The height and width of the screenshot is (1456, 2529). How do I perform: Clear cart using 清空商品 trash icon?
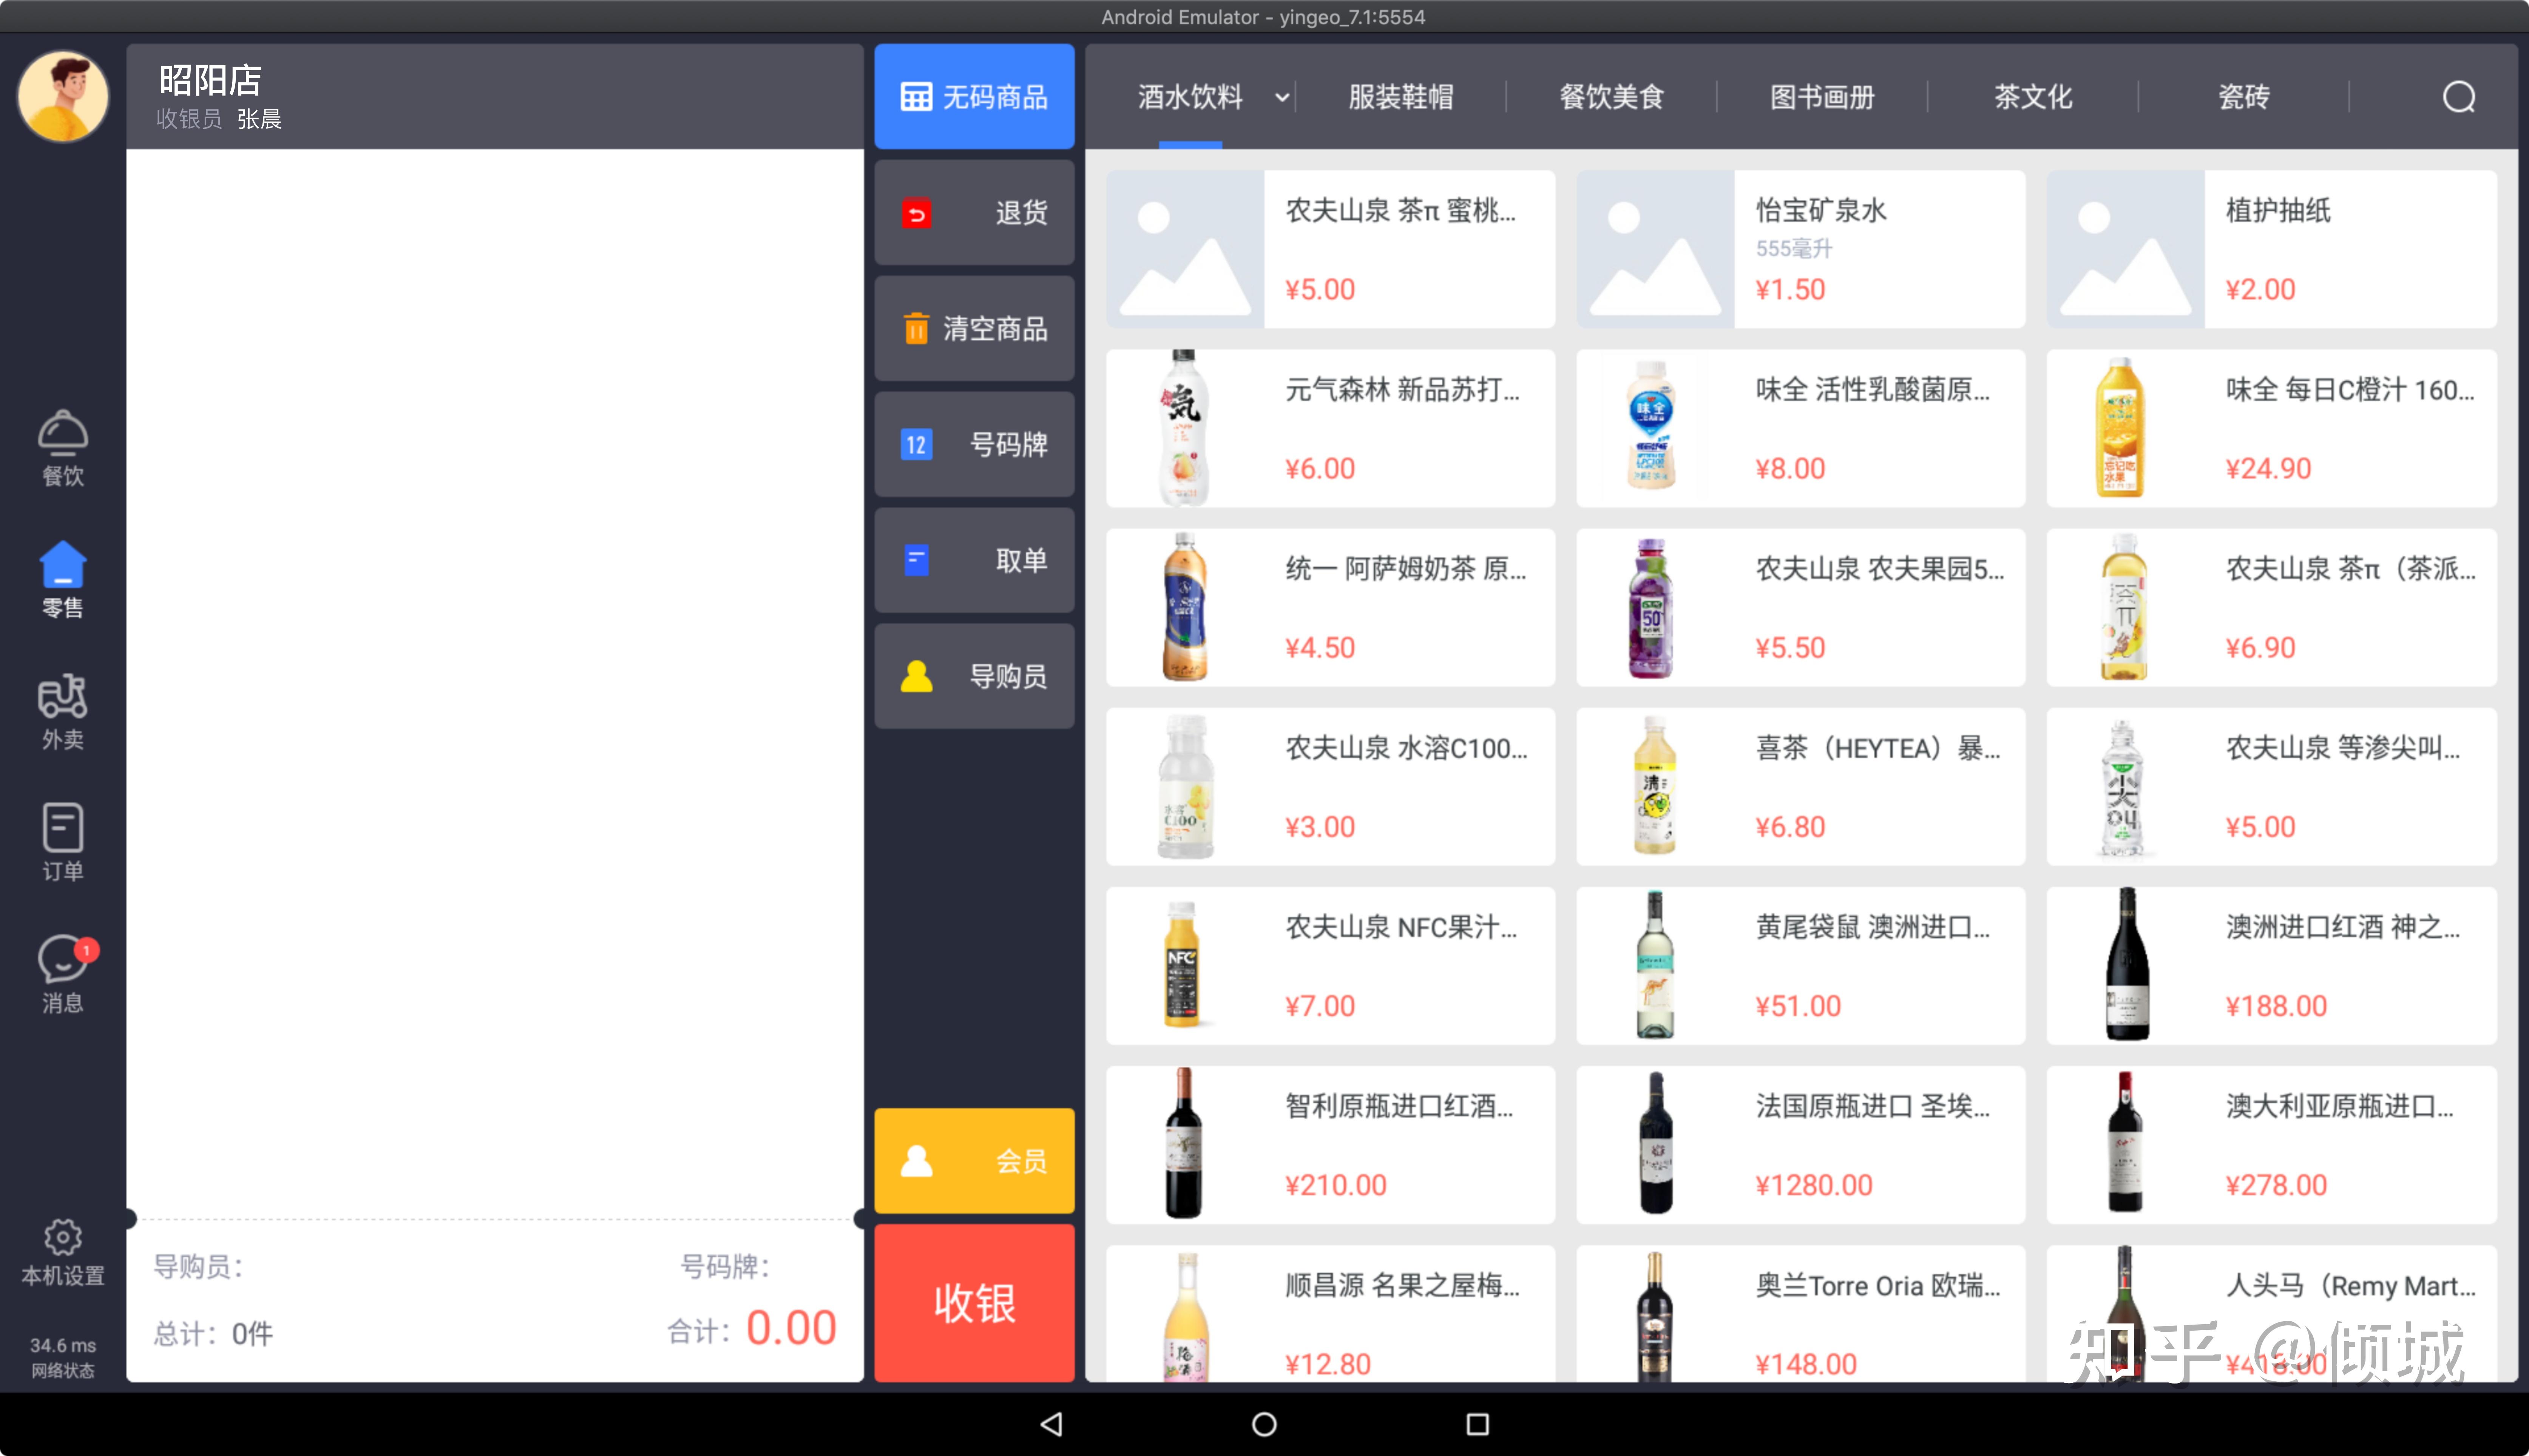[973, 328]
